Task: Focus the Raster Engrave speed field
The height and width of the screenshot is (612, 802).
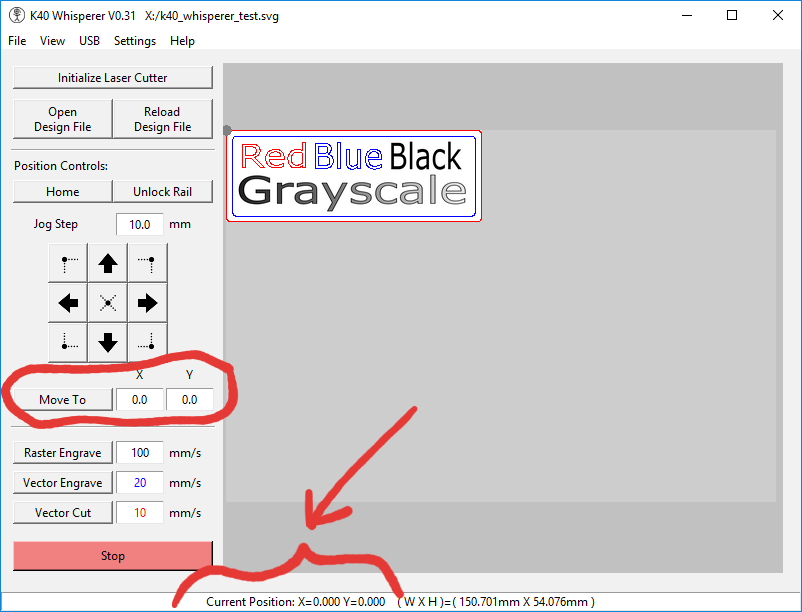Action: click(140, 452)
